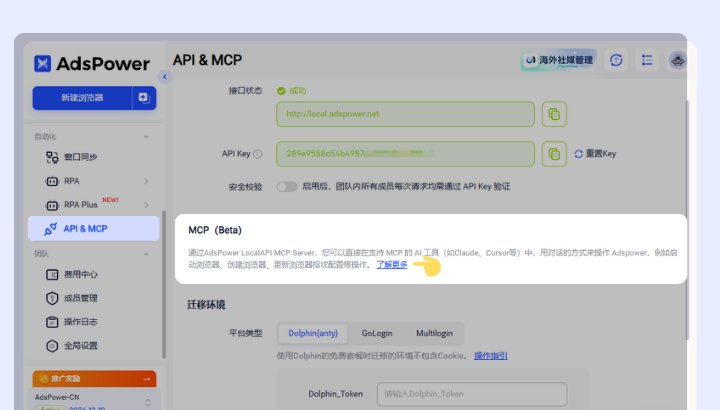Collapse the 团队 section
Image resolution: width=720 pixels, height=410 pixels.
click(x=146, y=254)
